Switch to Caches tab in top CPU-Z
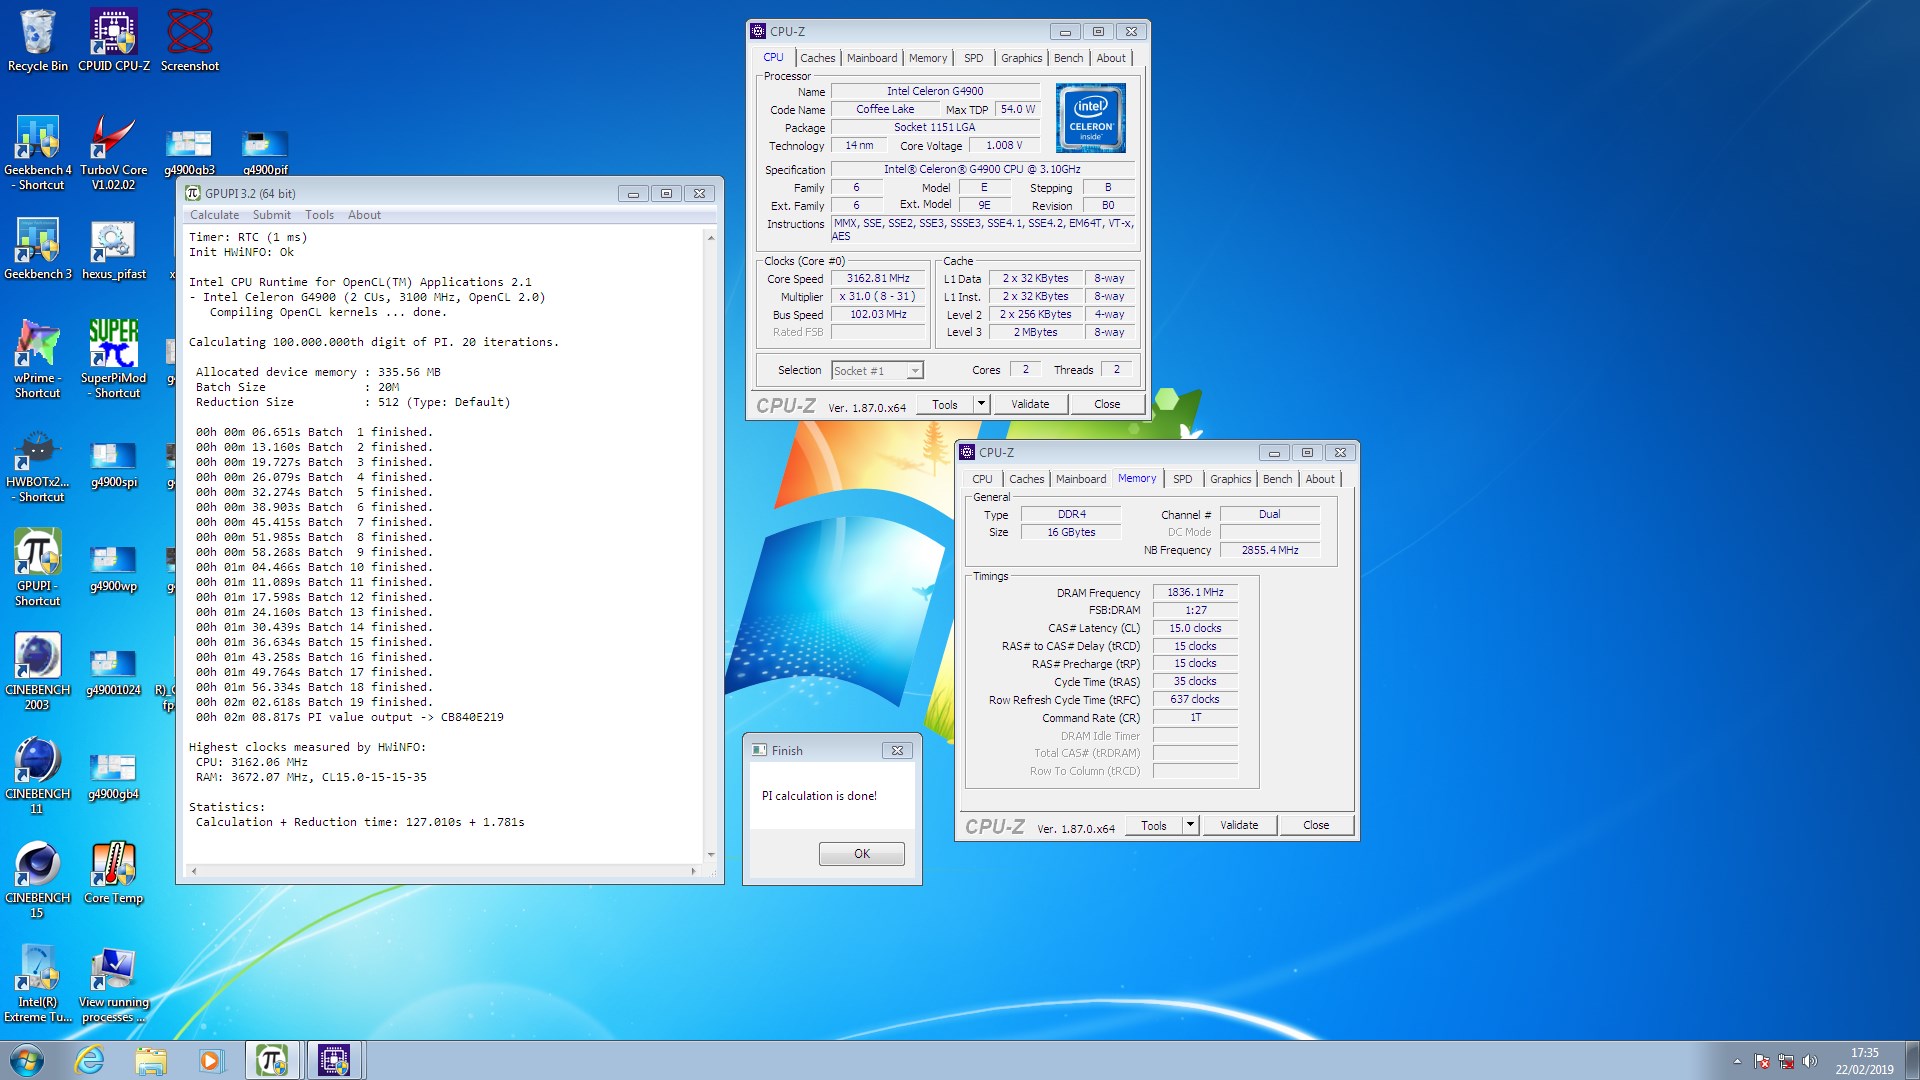 pos(817,58)
